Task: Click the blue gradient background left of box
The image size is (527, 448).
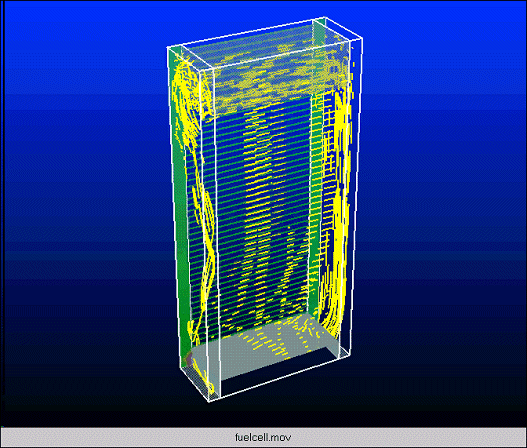Action: [x=84, y=202]
